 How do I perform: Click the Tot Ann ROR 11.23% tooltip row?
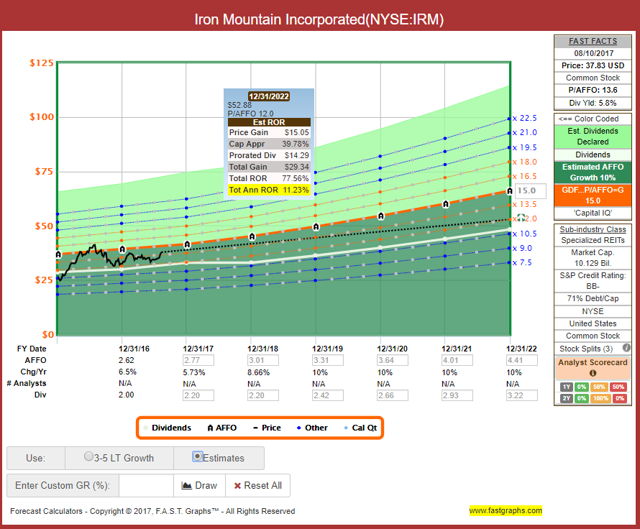[x=269, y=190]
